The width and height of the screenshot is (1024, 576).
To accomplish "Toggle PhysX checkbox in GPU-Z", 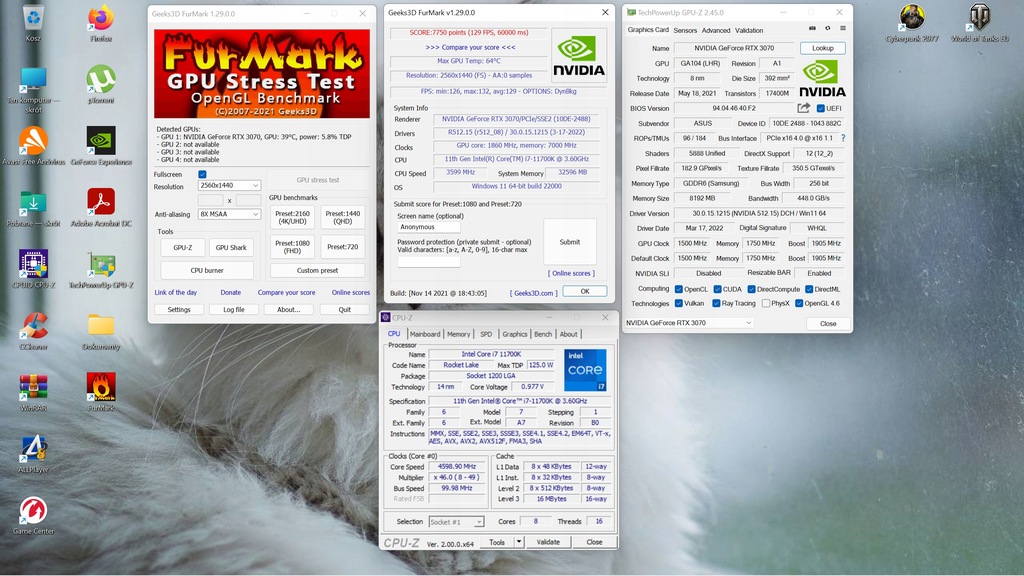I will click(765, 304).
